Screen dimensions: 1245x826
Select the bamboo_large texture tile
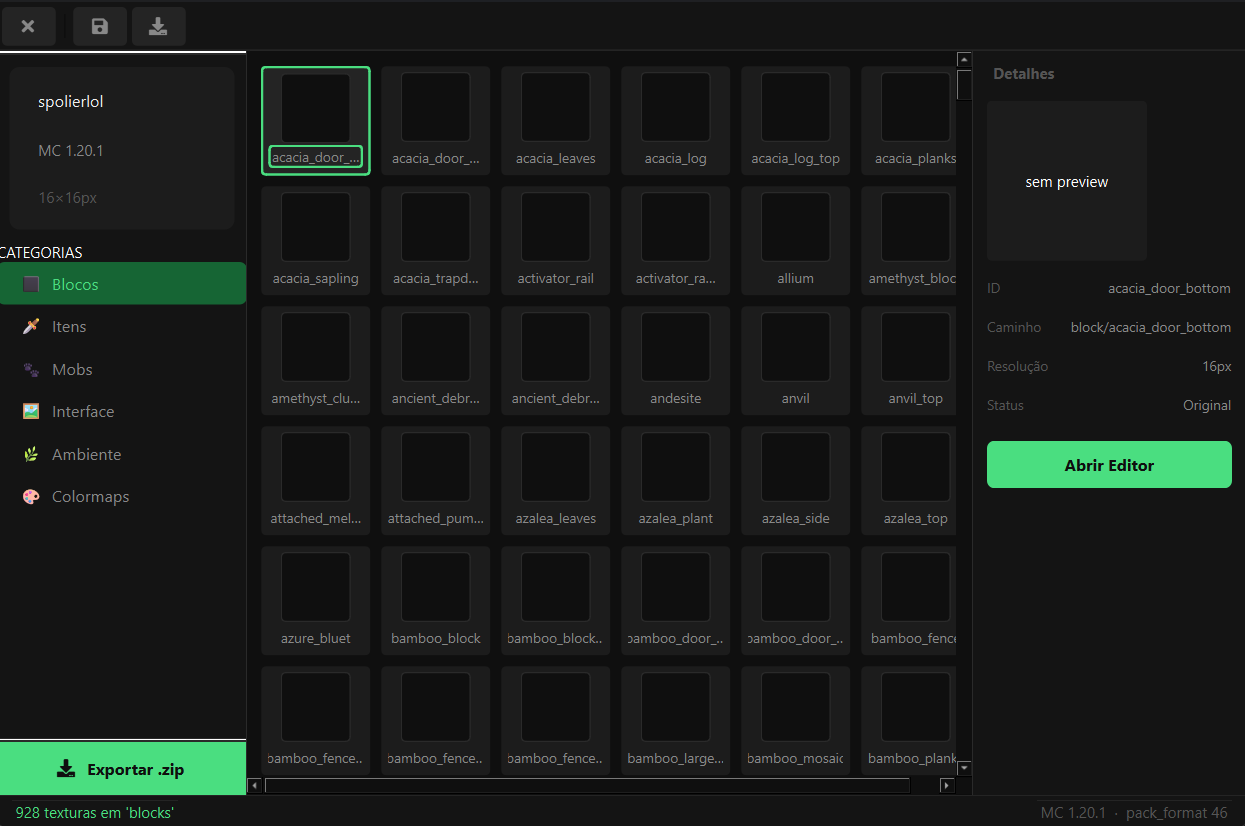676,721
